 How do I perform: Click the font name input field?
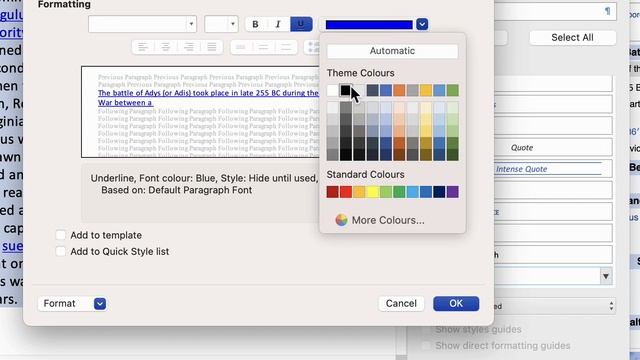(138, 24)
